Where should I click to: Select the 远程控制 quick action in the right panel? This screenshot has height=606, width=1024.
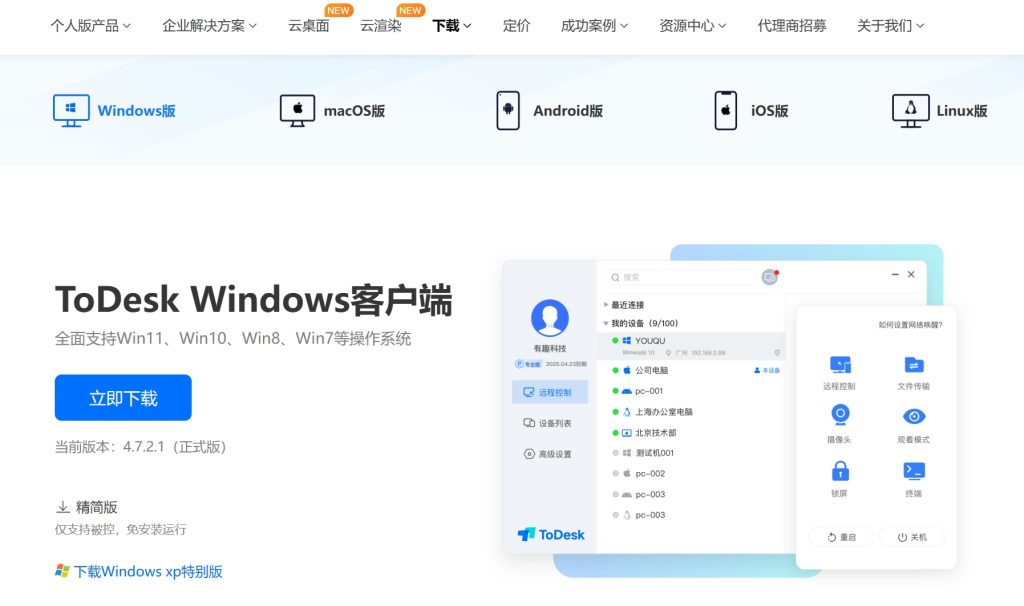[840, 370]
